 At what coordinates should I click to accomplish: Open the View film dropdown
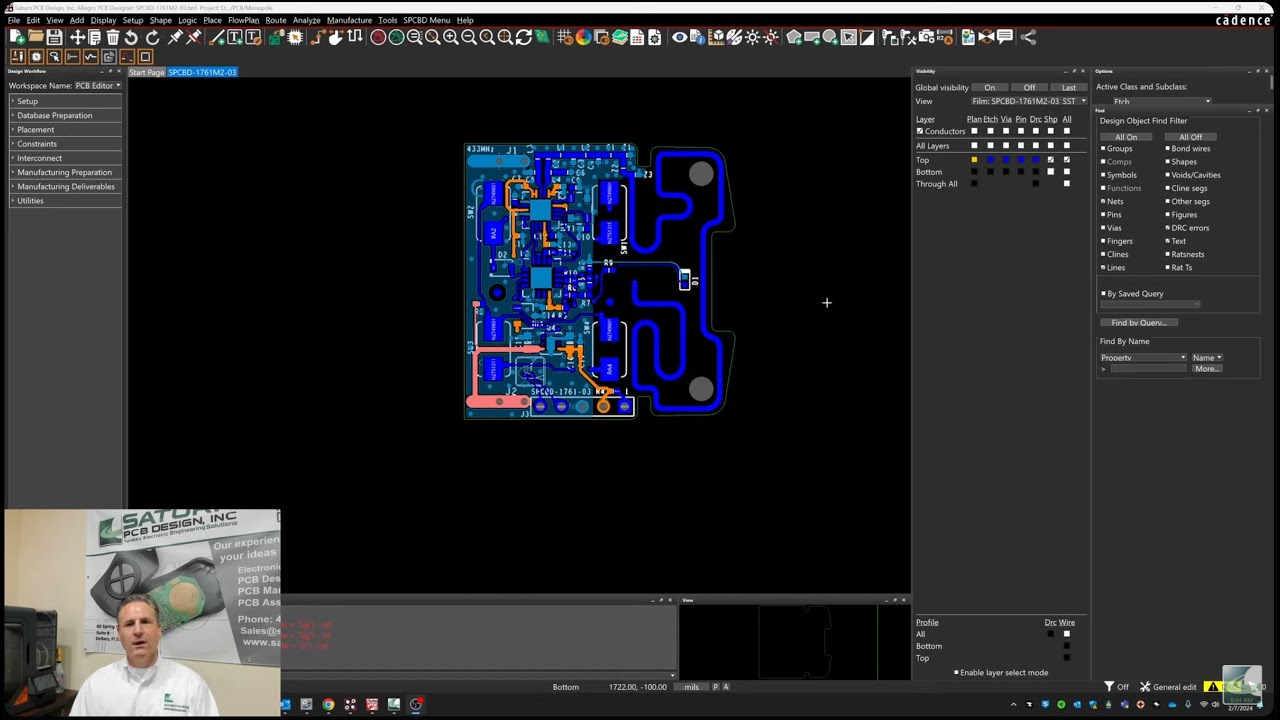point(1029,101)
